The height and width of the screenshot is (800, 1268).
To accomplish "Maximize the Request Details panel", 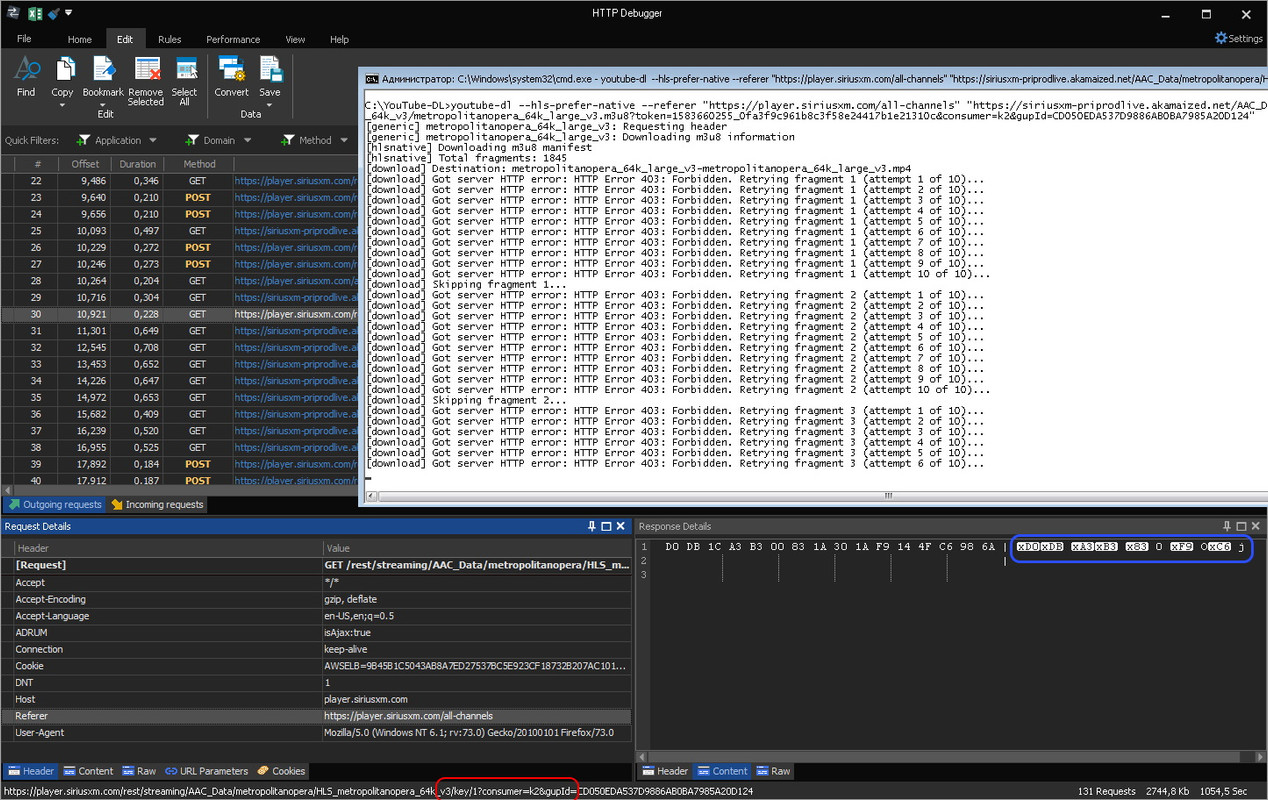I will [606, 526].
